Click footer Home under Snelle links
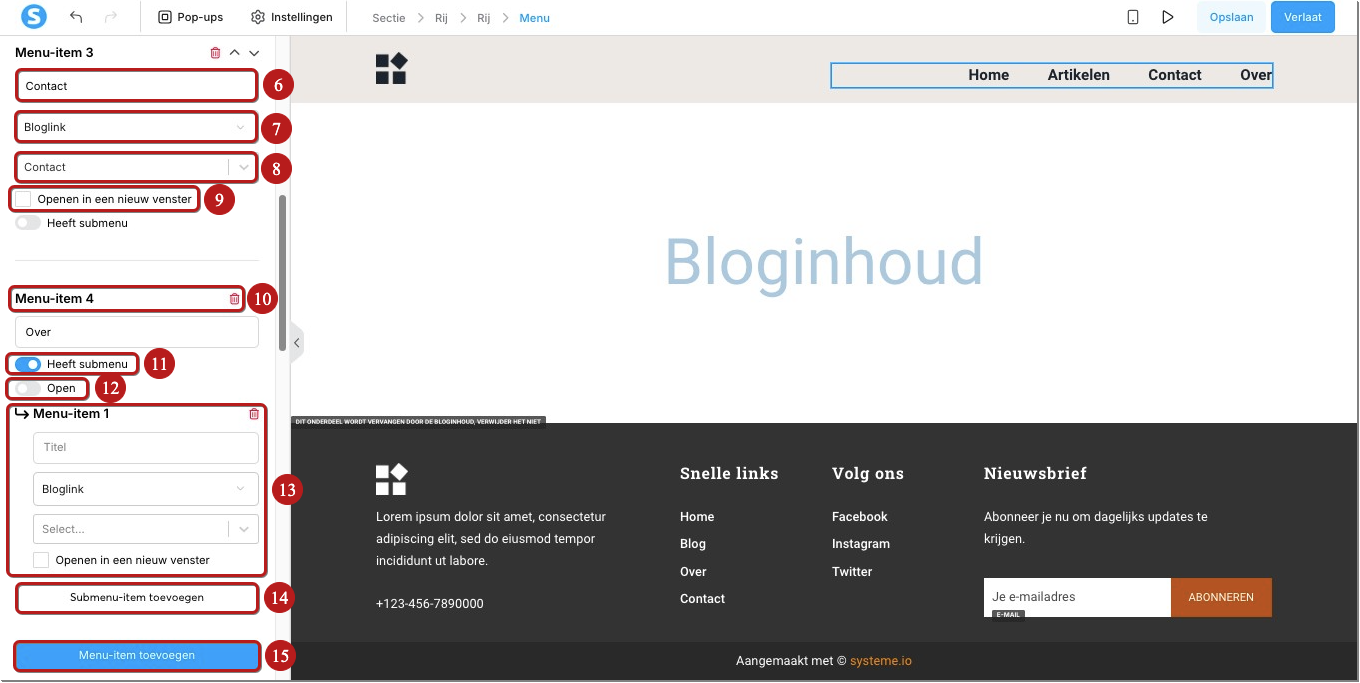 click(697, 517)
